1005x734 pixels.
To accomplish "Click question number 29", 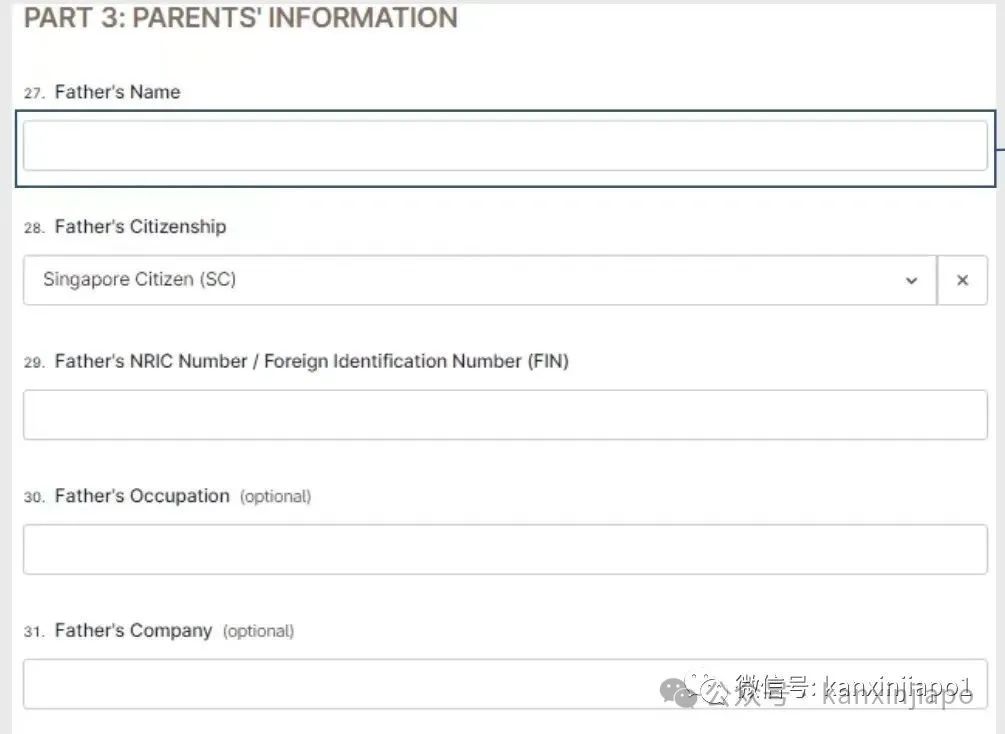I will [34, 363].
